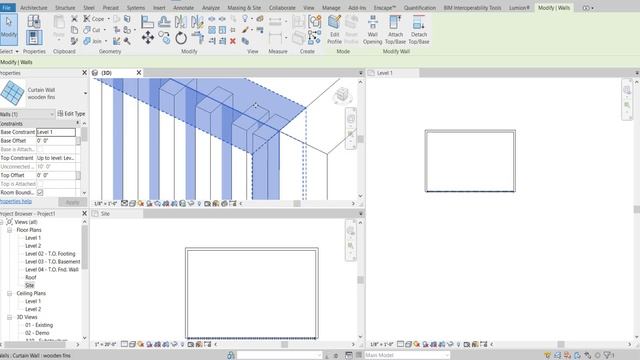Click the Apply button in Properties
This screenshot has height=360, width=640.
pyautogui.click(x=72, y=202)
